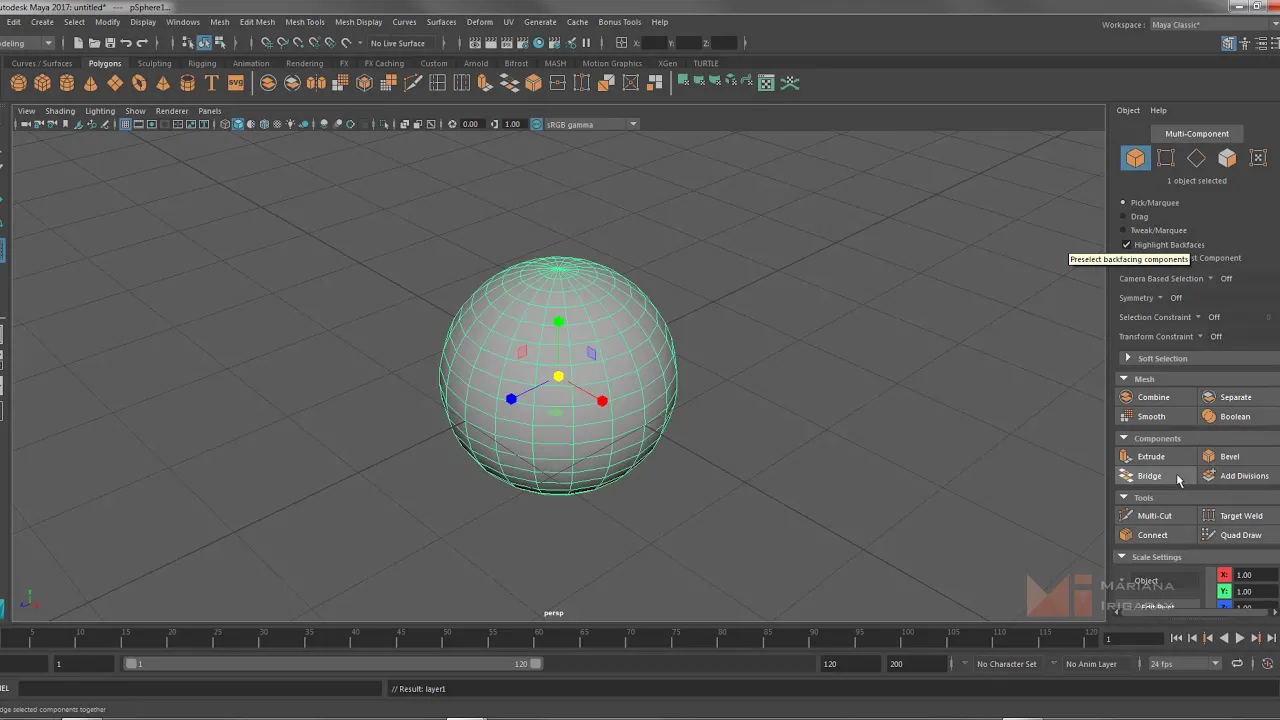The width and height of the screenshot is (1280, 720).
Task: Click the viewport exposure 0.00 field
Action: 470,124
